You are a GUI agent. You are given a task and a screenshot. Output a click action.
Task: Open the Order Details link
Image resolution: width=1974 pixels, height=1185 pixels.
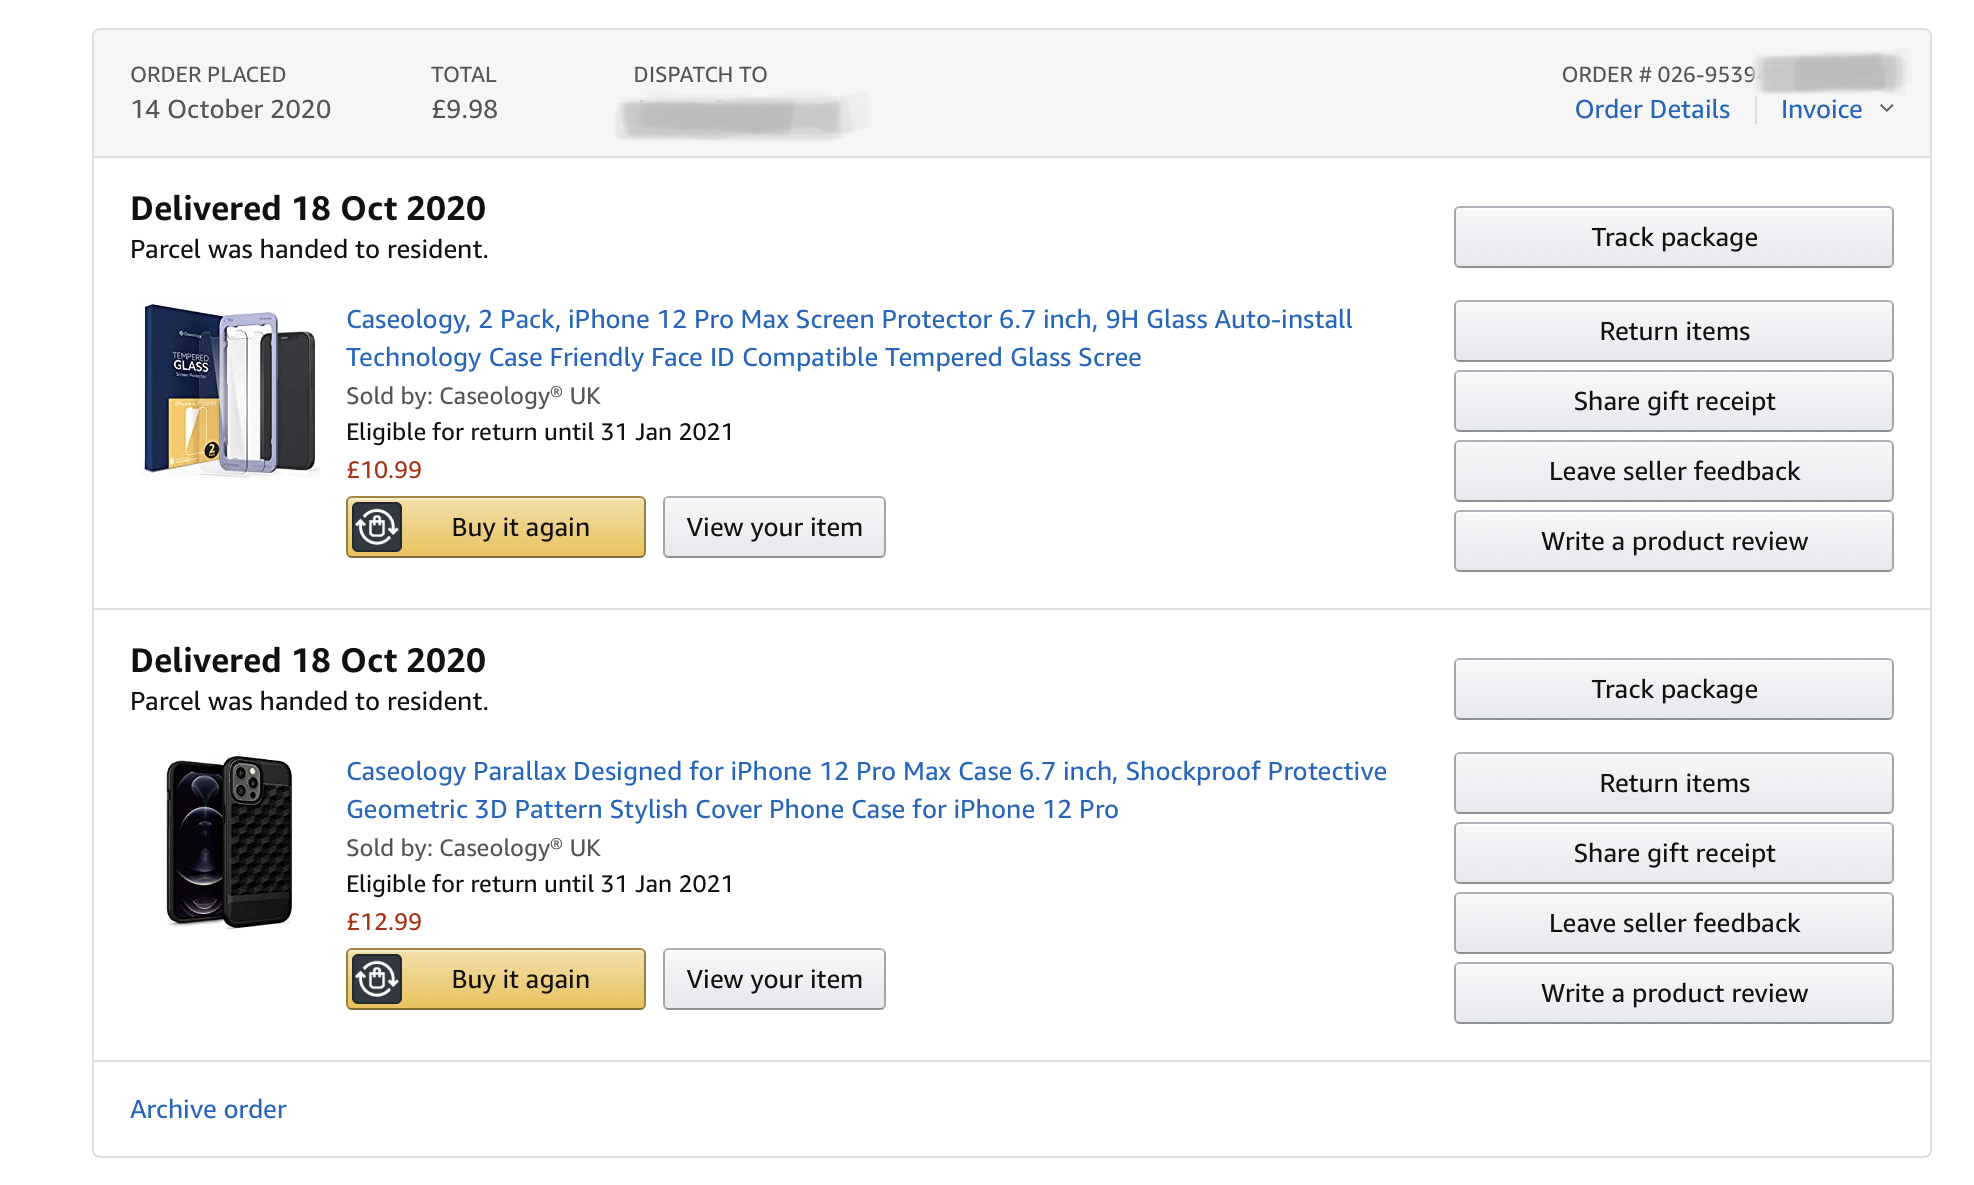click(x=1651, y=109)
